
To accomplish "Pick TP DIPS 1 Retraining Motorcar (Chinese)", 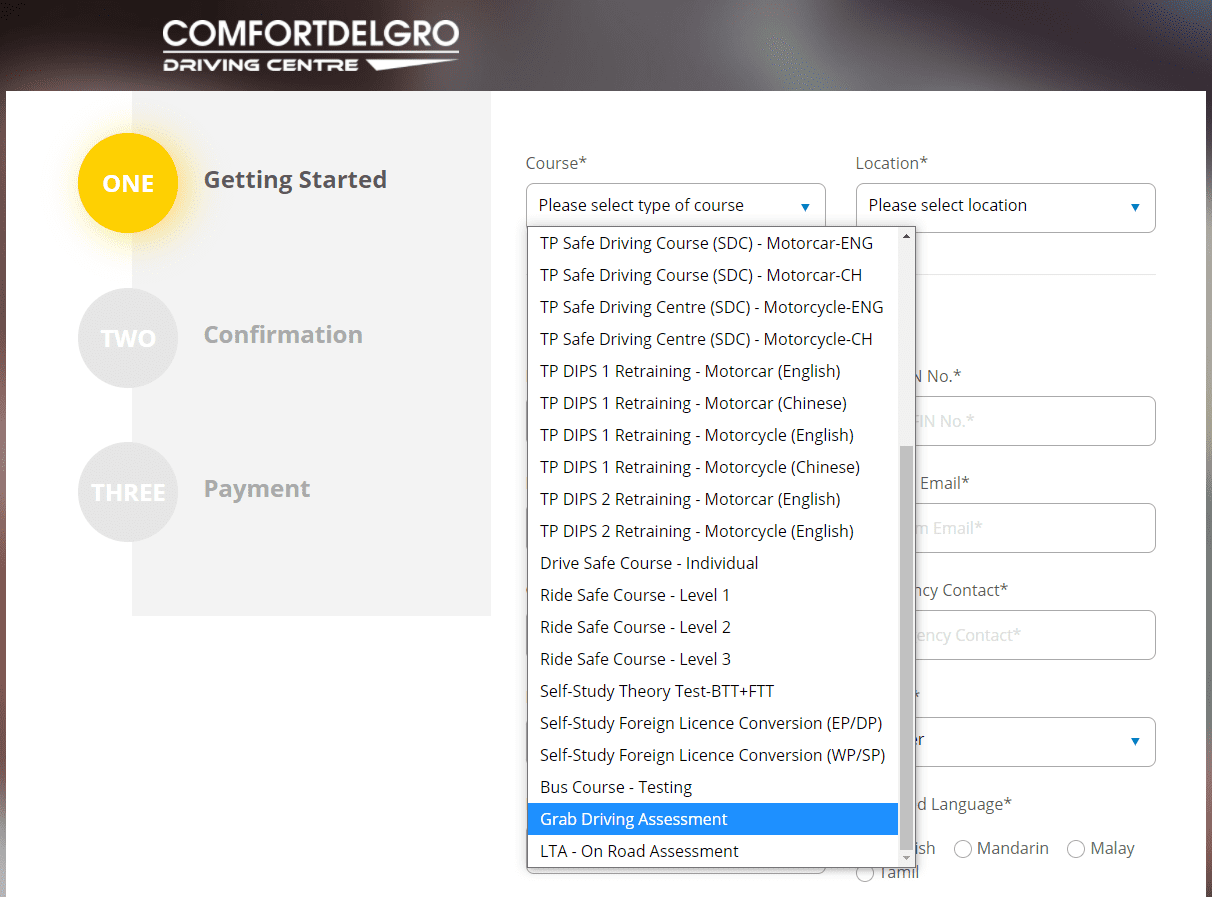I will click(712, 403).
